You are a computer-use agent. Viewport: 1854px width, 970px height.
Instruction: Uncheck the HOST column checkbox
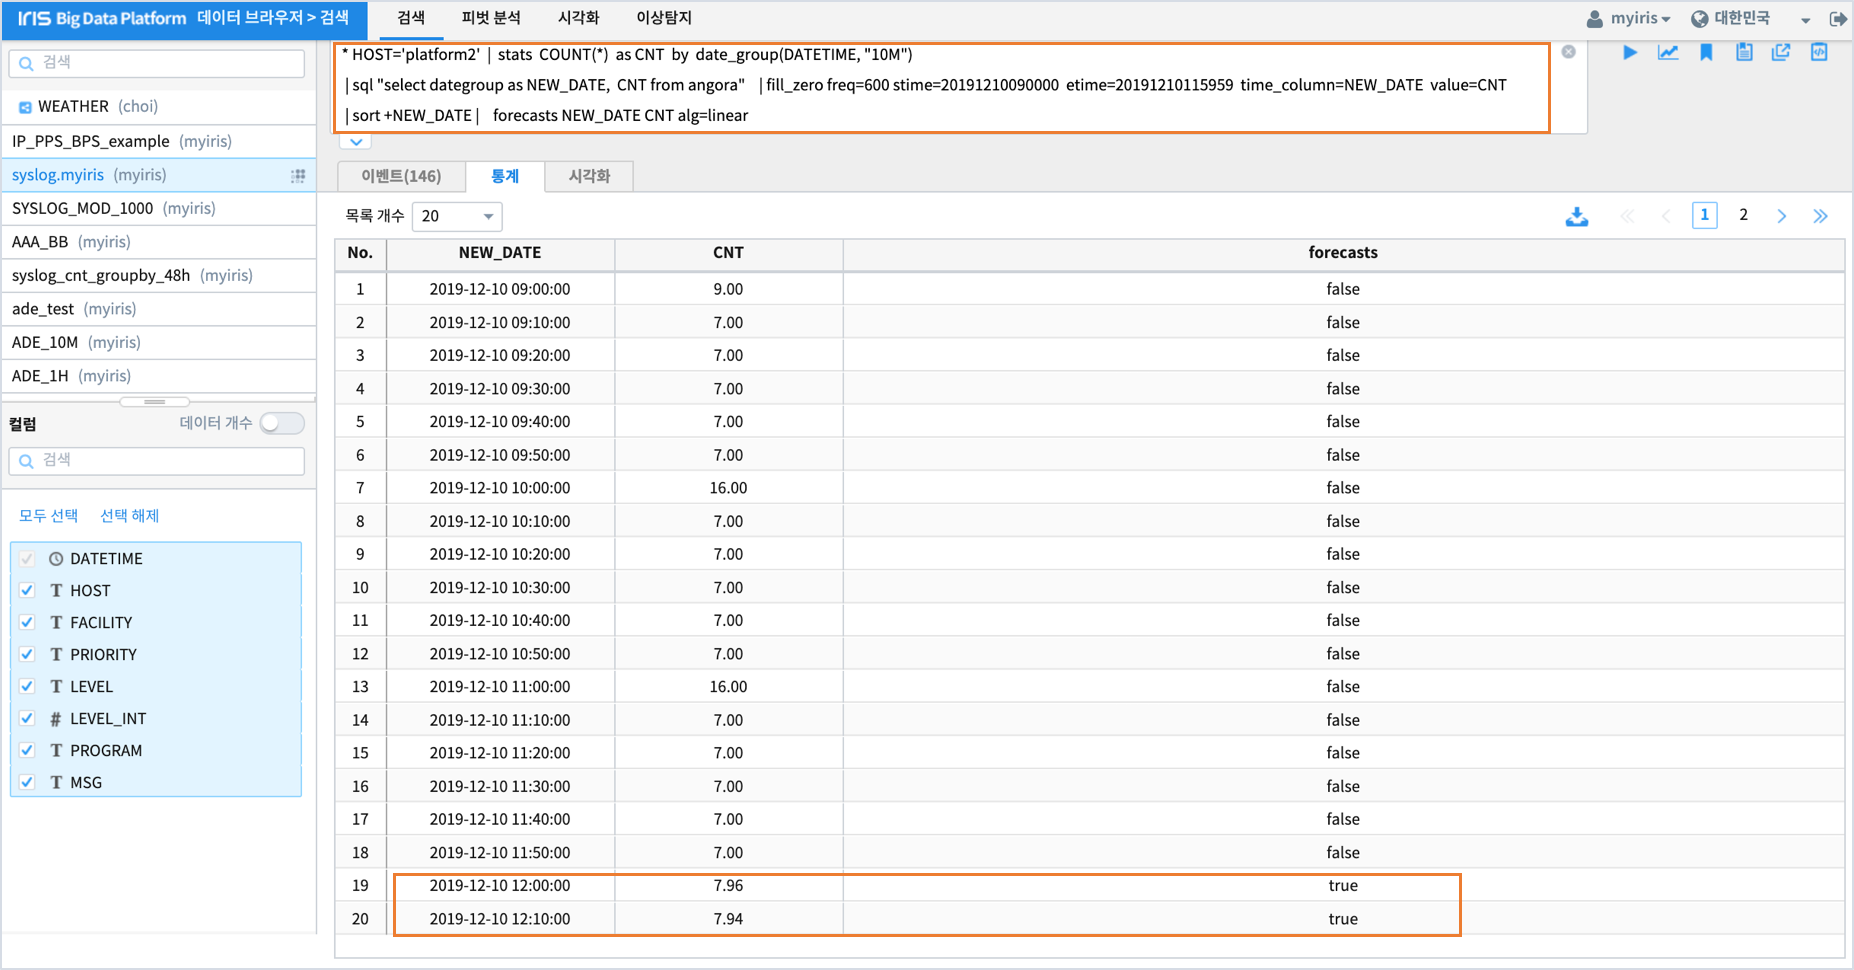click(x=27, y=590)
